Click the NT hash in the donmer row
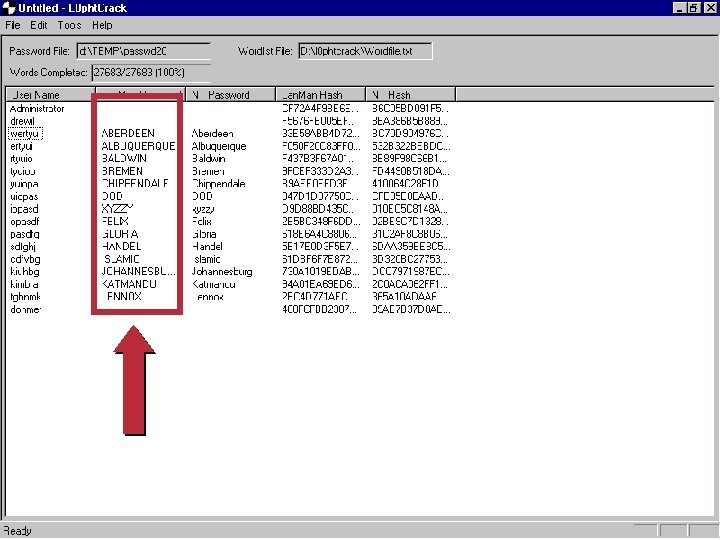 pyautogui.click(x=411, y=309)
